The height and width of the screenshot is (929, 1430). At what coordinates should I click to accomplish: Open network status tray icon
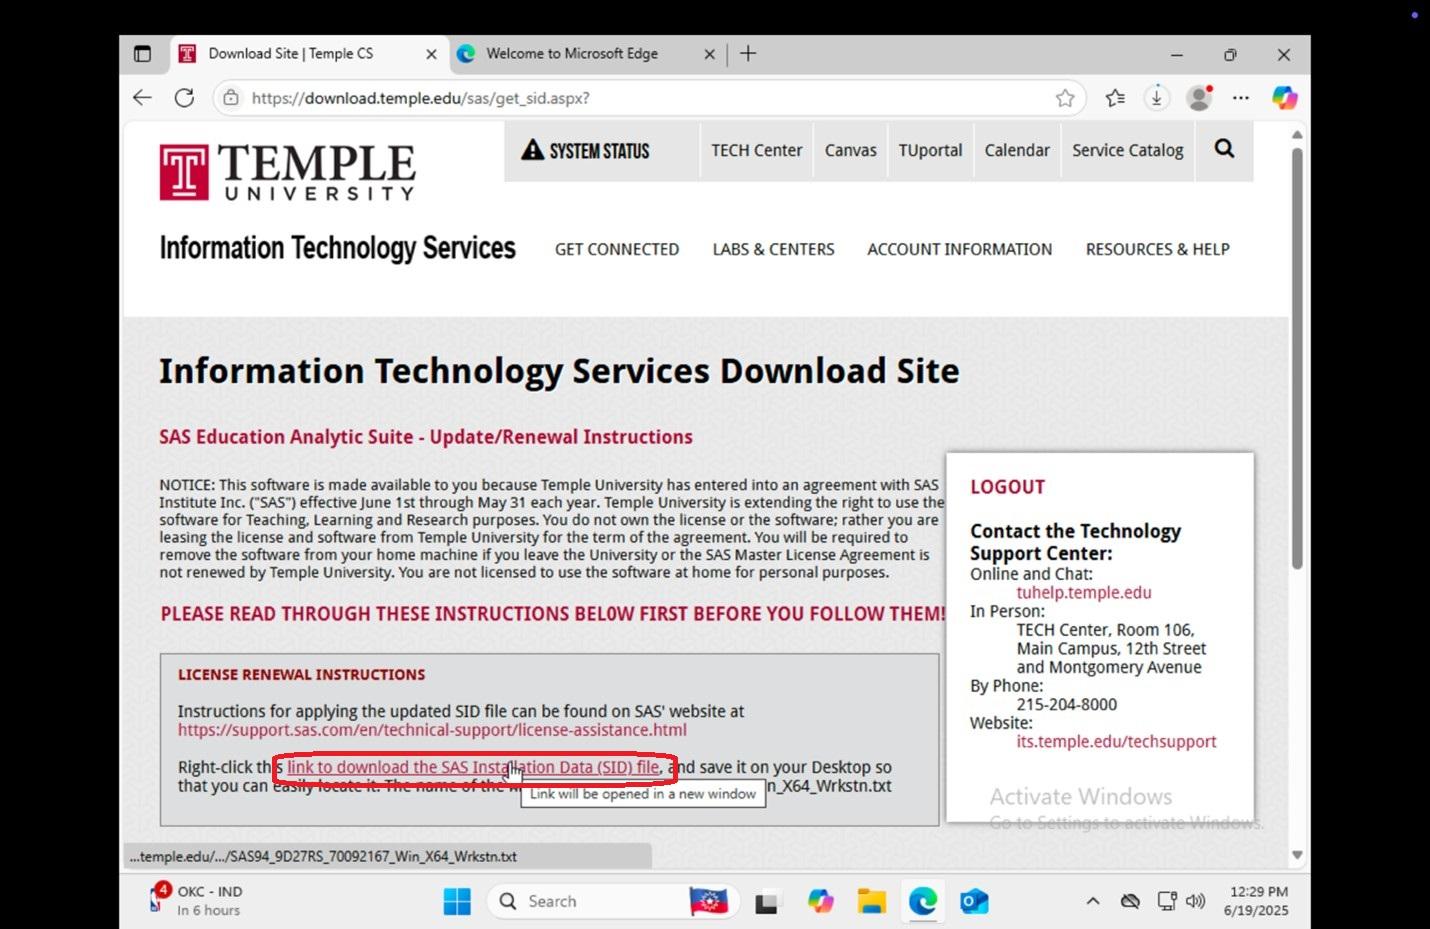tap(1166, 901)
